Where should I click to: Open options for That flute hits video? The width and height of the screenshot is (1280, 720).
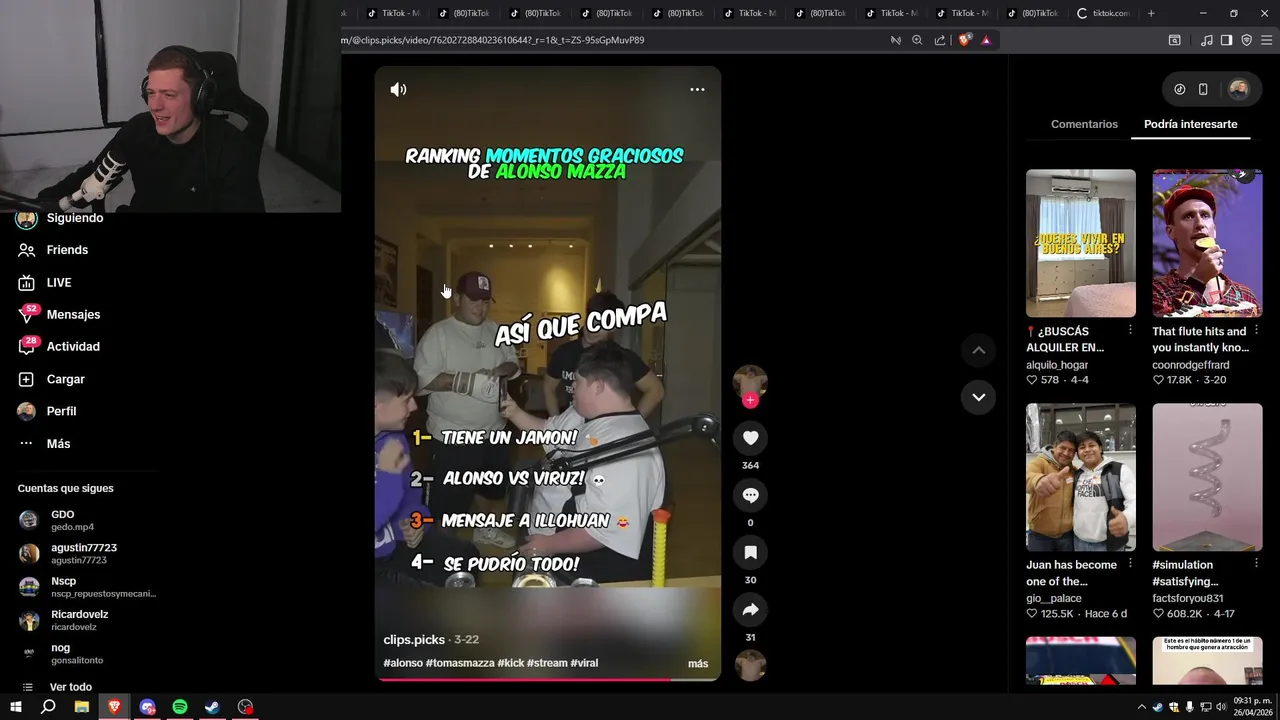click(x=1256, y=330)
